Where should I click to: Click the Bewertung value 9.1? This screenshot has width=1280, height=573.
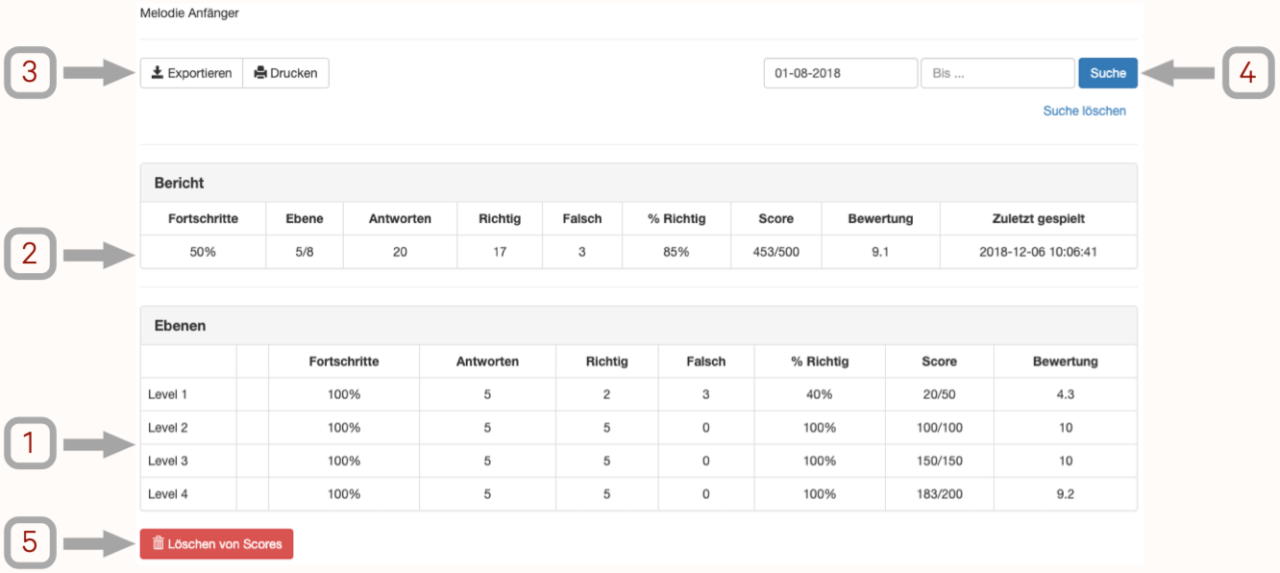(x=880, y=252)
